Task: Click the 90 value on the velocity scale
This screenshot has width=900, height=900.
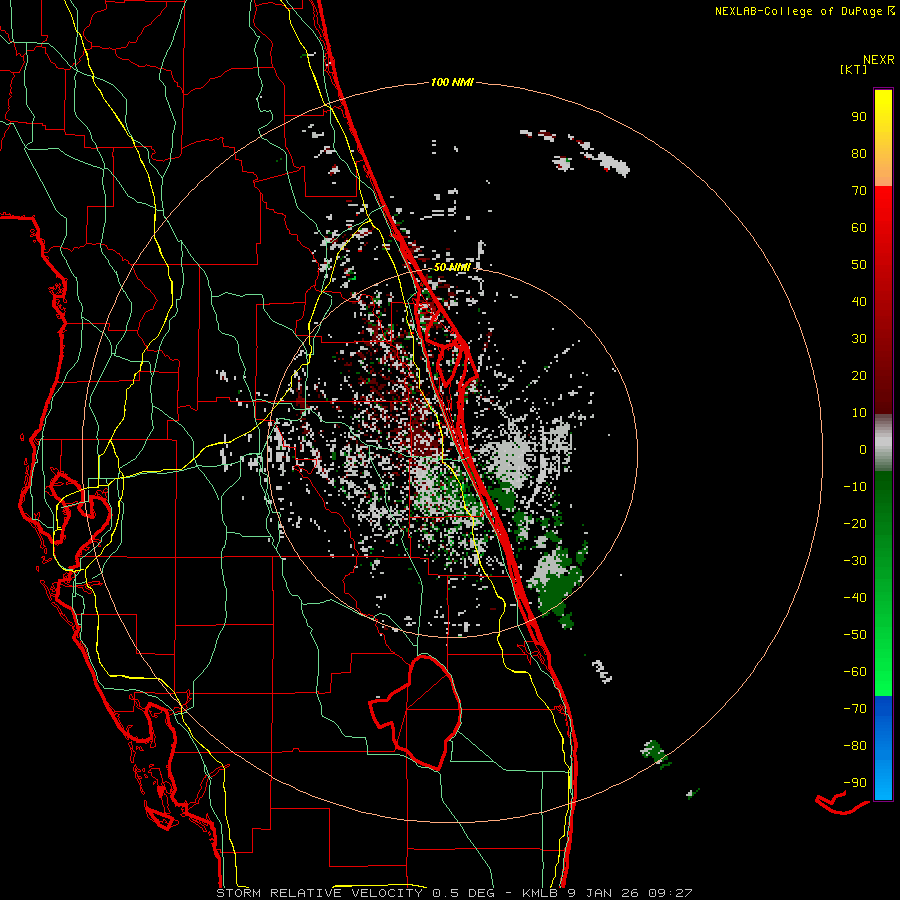Action: tap(859, 117)
